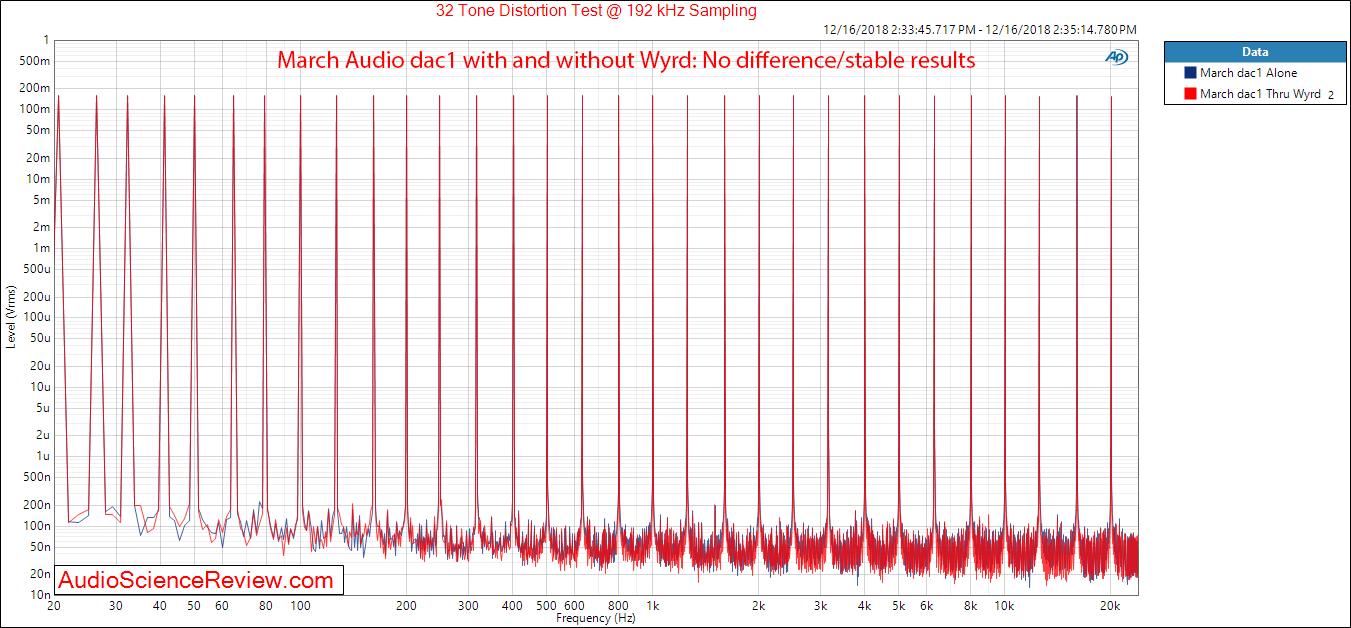This screenshot has height=628, width=1351.
Task: Click the 10k frequency axis label
Action: 1004,606
